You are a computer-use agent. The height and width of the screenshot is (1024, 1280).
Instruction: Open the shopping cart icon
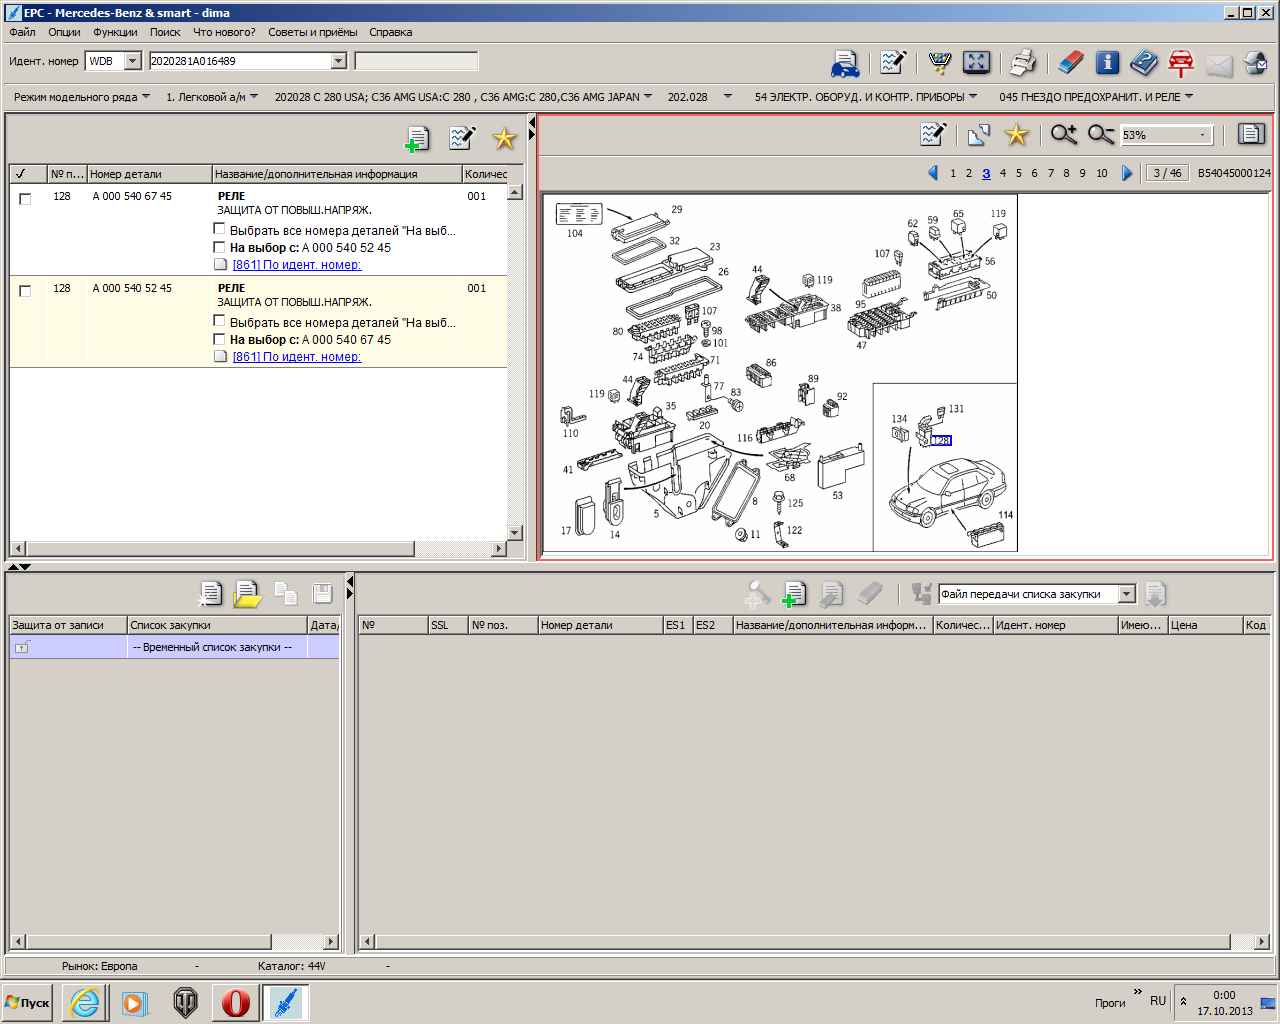tap(940, 63)
